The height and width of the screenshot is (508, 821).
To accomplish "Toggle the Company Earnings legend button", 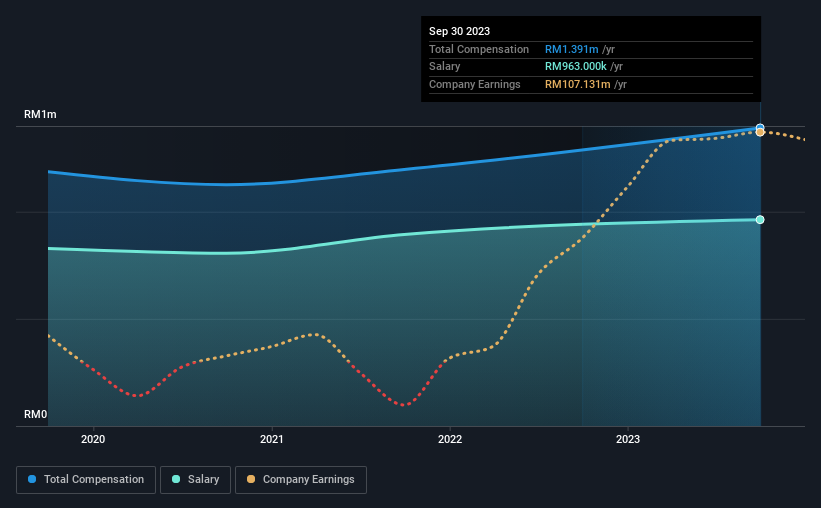I will (x=301, y=480).
